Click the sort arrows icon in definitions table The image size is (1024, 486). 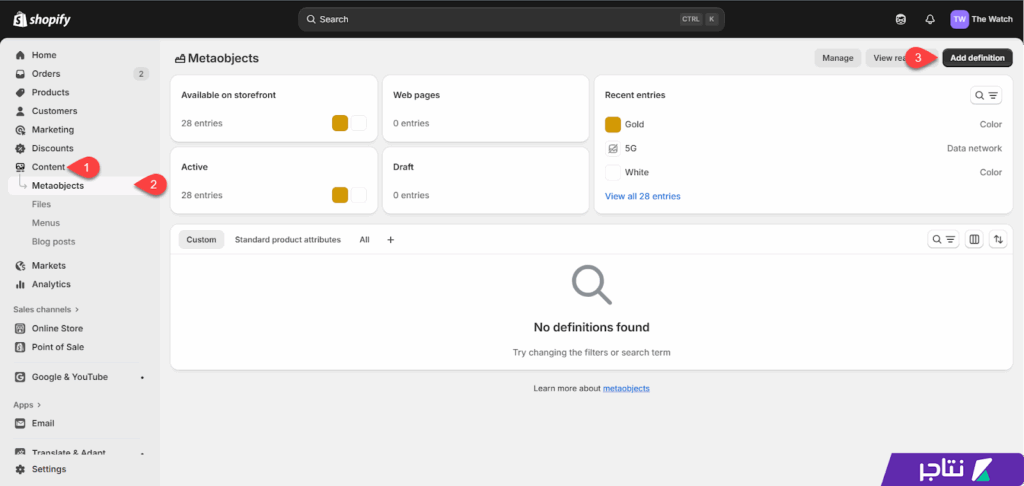(998, 240)
